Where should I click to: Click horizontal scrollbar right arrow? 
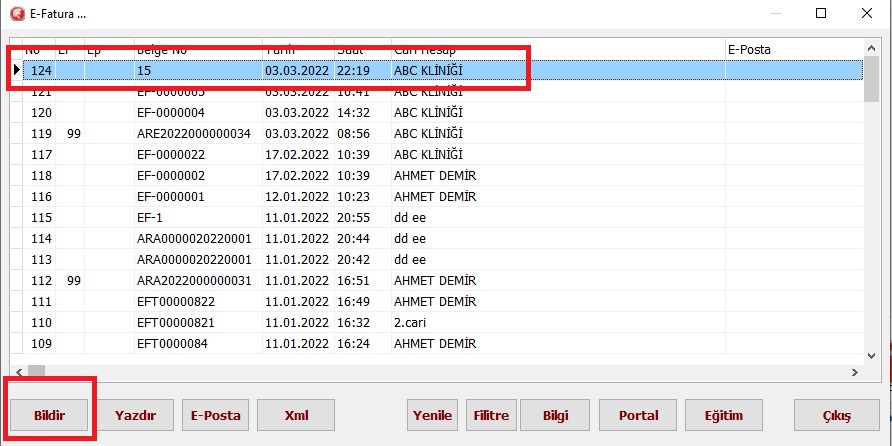tap(855, 372)
